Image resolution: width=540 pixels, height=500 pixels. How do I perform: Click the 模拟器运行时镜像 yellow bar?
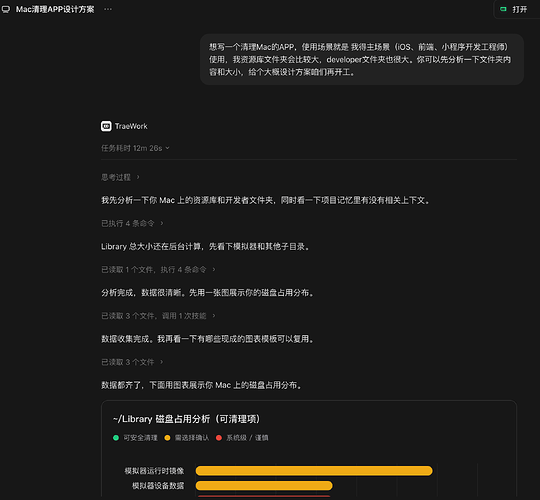tap(314, 471)
